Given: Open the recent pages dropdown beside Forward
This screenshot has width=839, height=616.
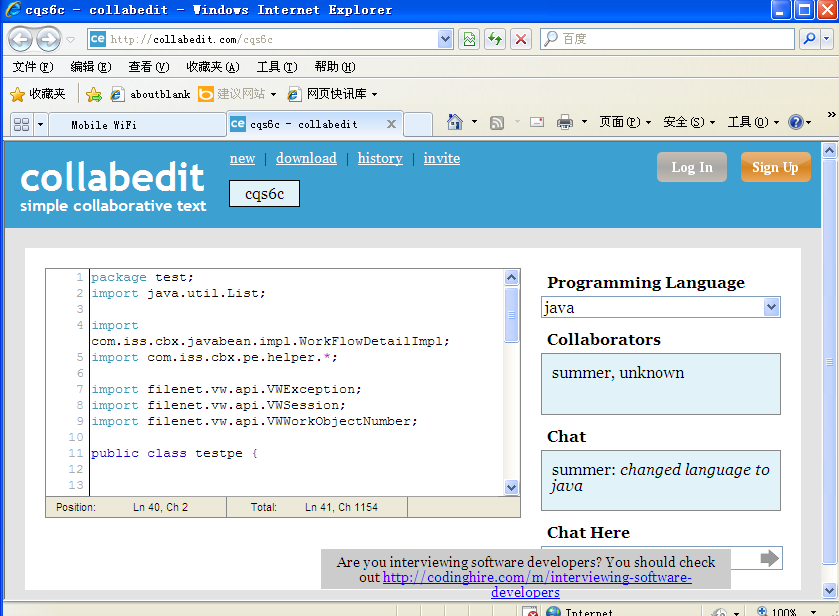Looking at the screenshot, I should pyautogui.click(x=71, y=40).
